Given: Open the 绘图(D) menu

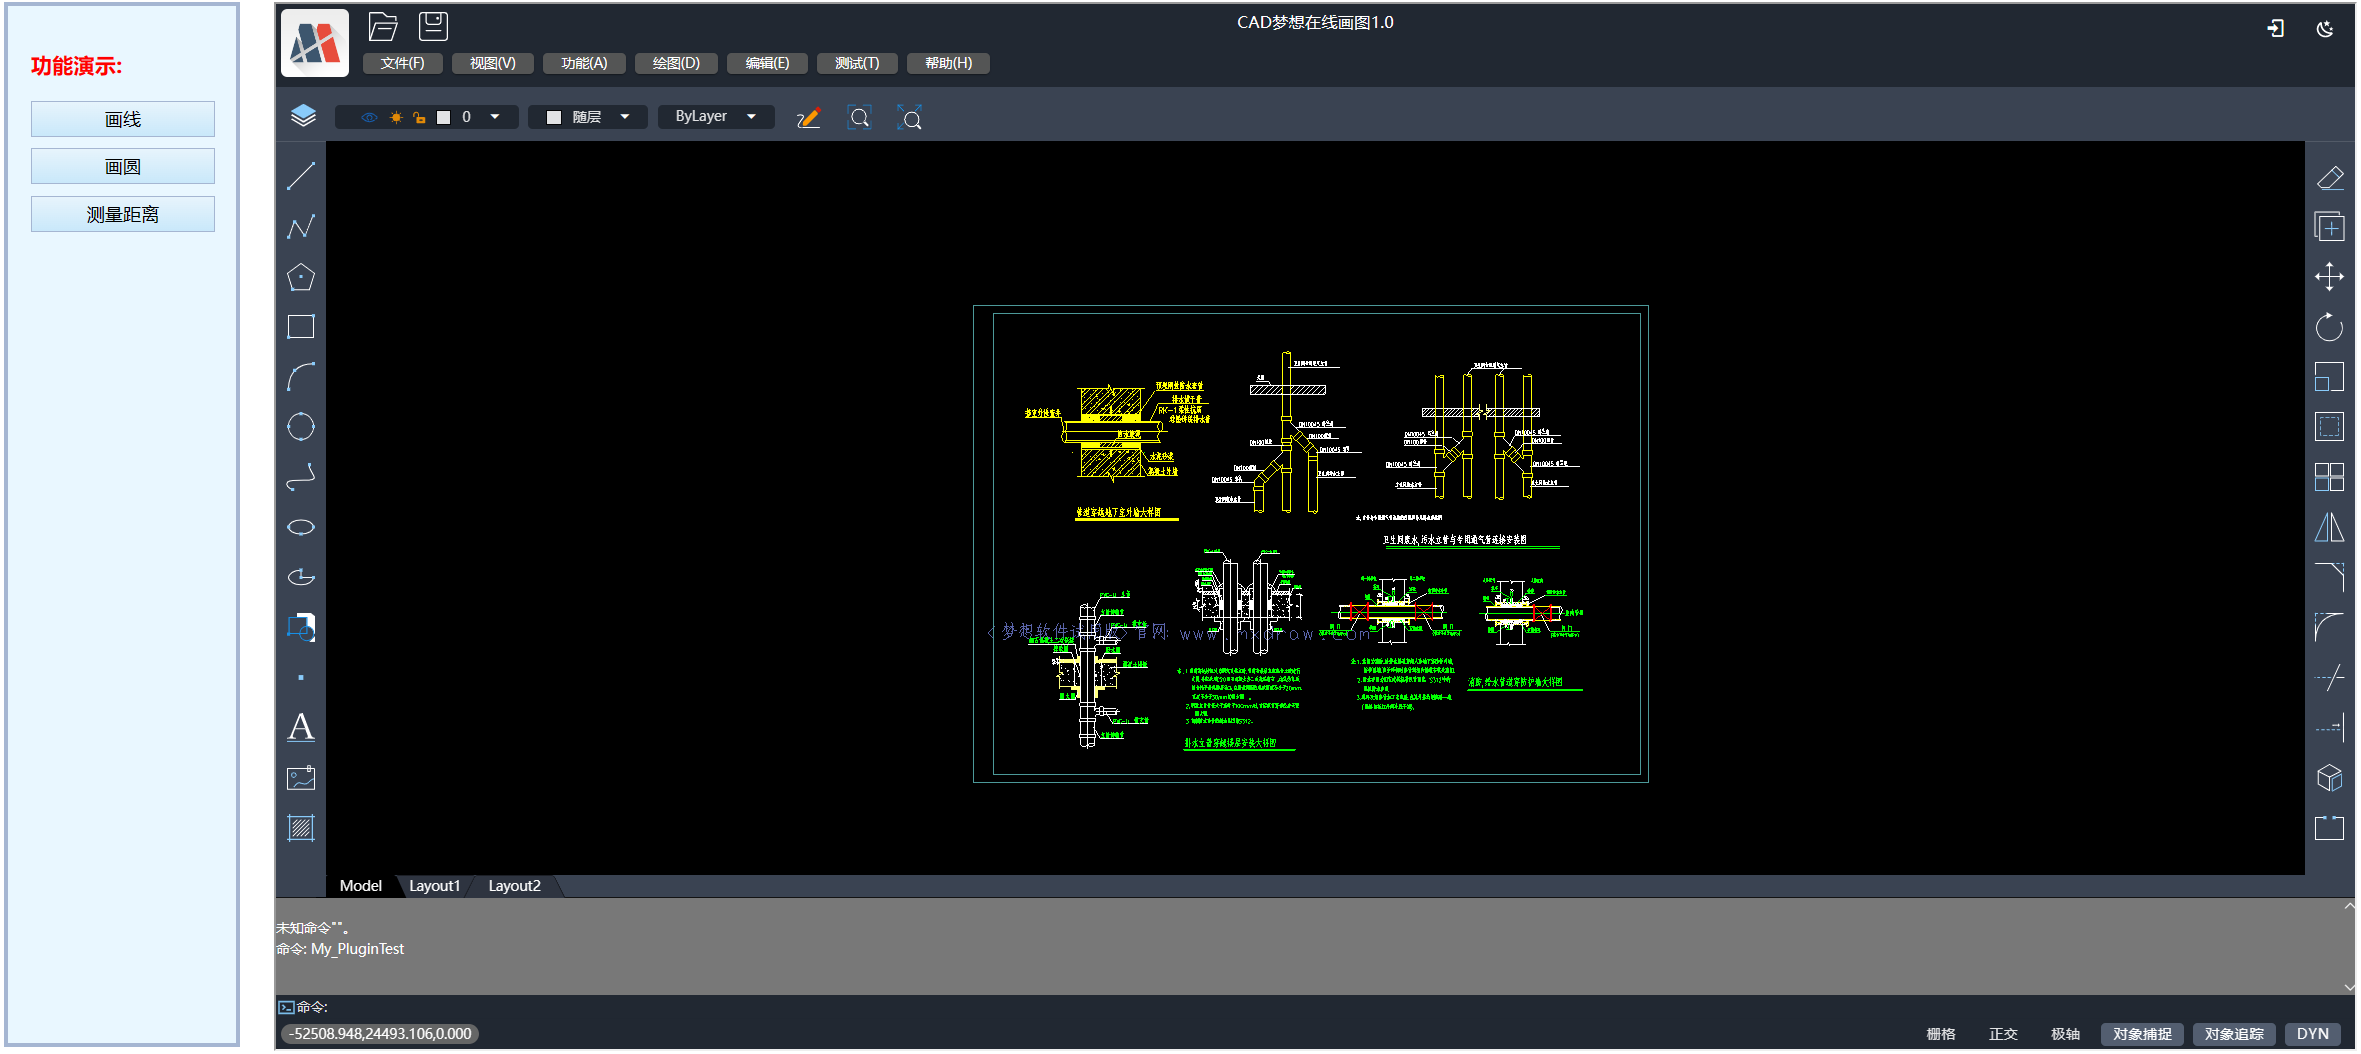Looking at the screenshot, I should coord(676,63).
